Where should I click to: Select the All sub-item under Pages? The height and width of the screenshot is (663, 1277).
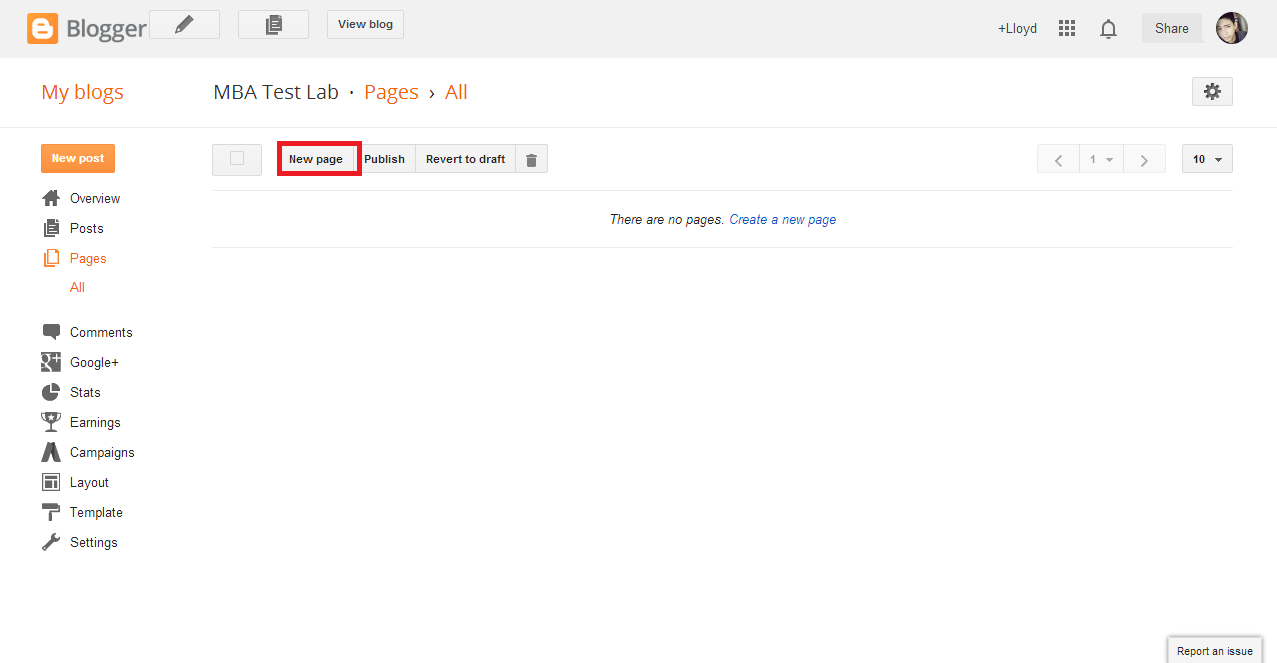[x=77, y=287]
